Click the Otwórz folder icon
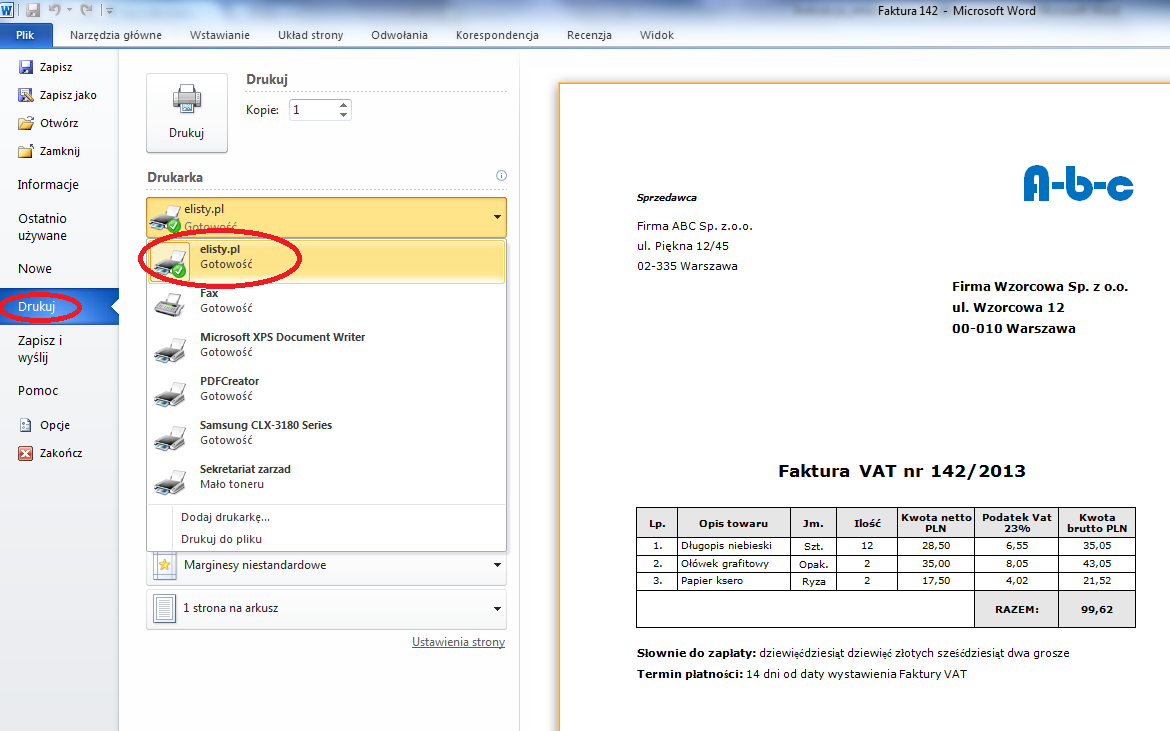The height and width of the screenshot is (731, 1170). click(26, 123)
